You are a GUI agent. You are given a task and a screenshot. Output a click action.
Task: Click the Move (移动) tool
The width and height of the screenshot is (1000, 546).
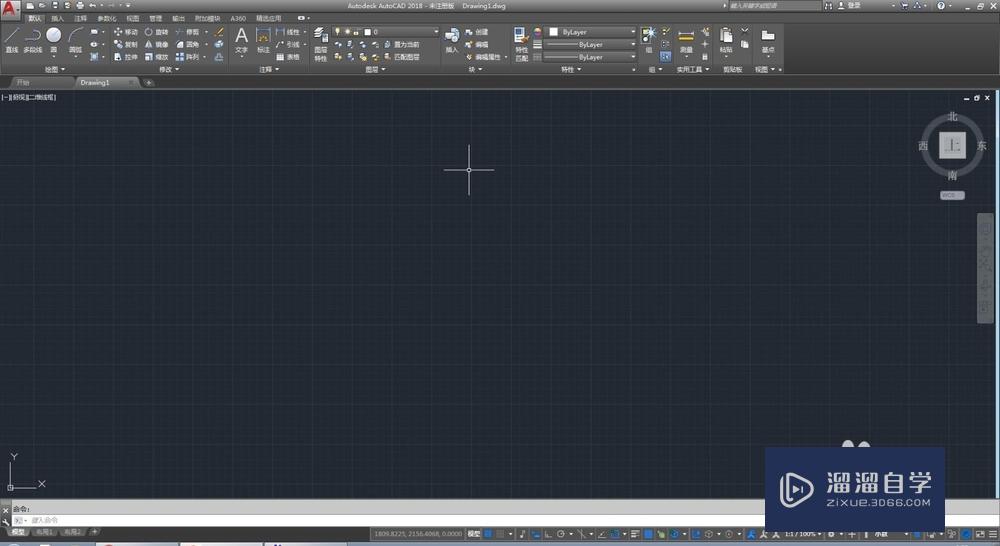click(126, 32)
